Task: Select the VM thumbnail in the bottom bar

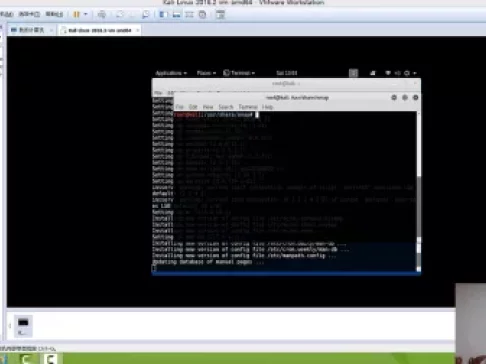Action: click(23, 326)
